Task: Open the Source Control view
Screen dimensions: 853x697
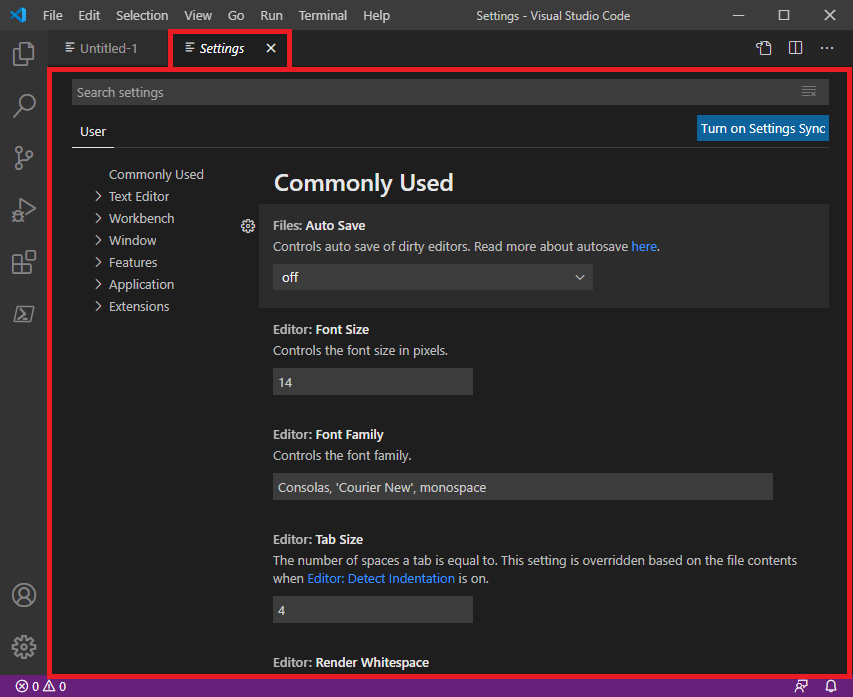Action: click(23, 158)
